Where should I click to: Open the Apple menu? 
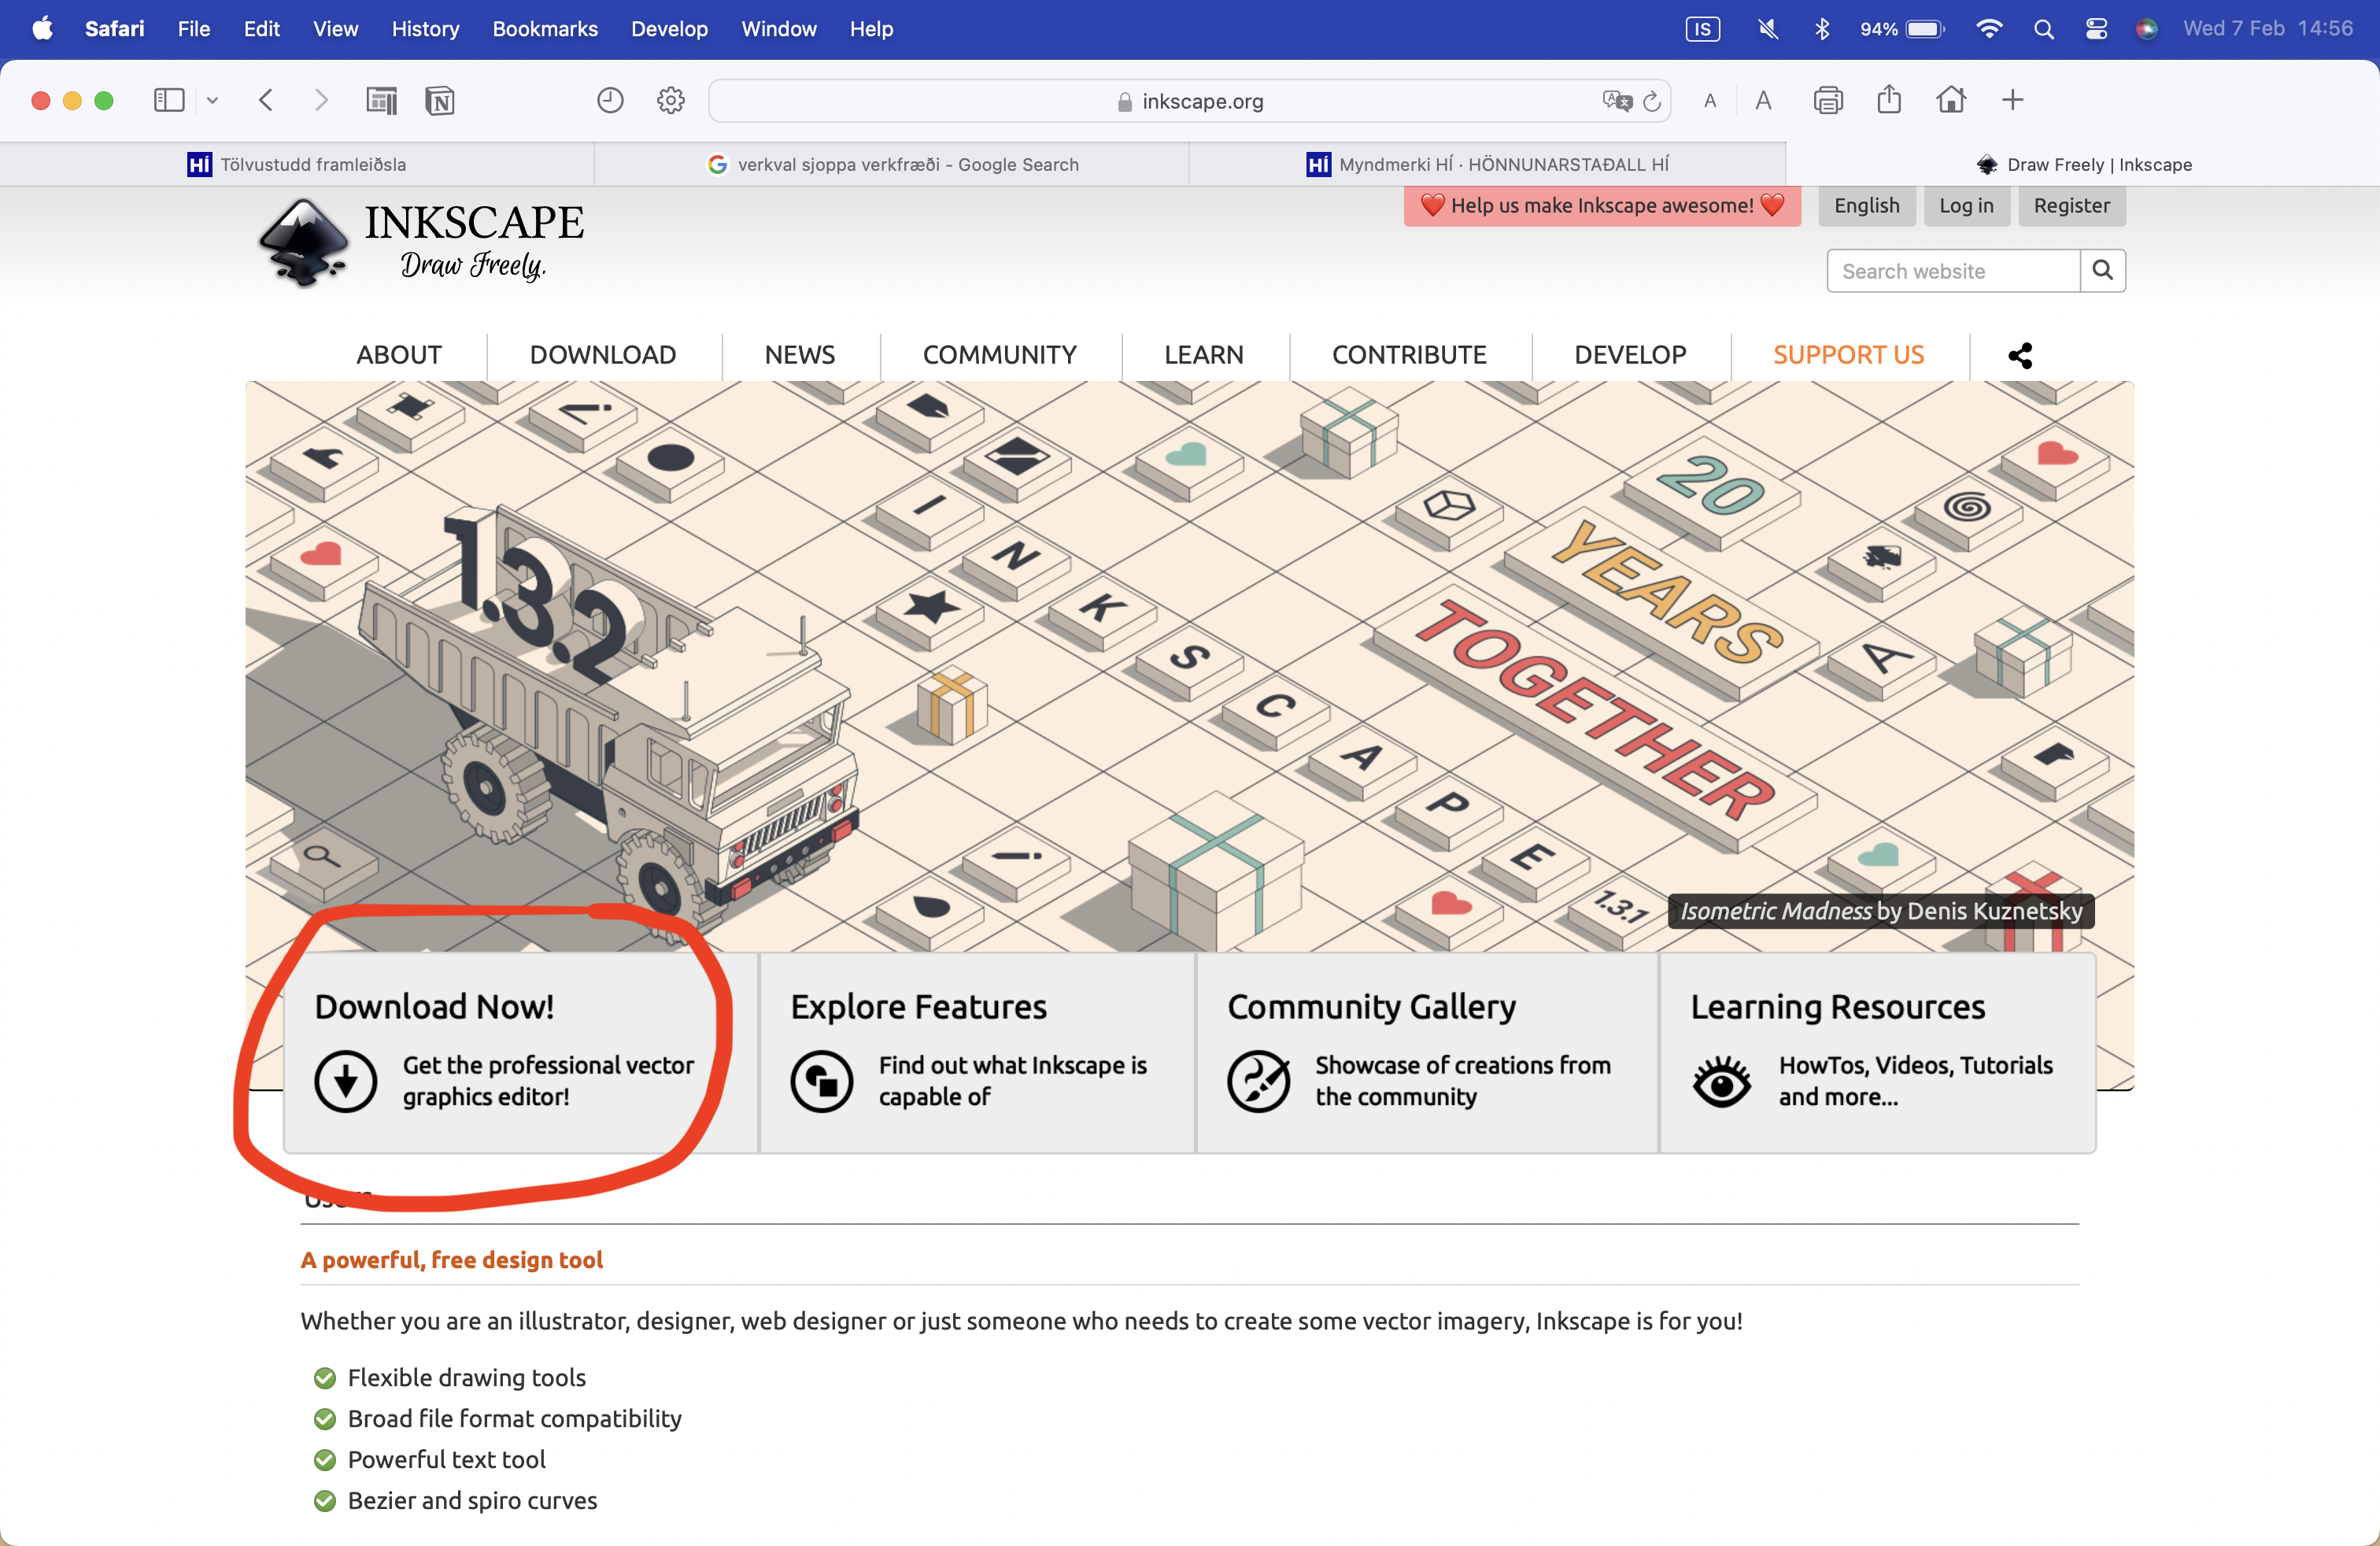[42, 28]
